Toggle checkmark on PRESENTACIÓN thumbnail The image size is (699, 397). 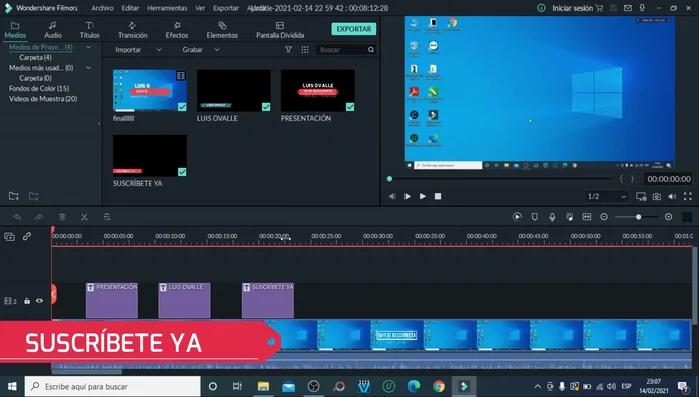tap(350, 107)
